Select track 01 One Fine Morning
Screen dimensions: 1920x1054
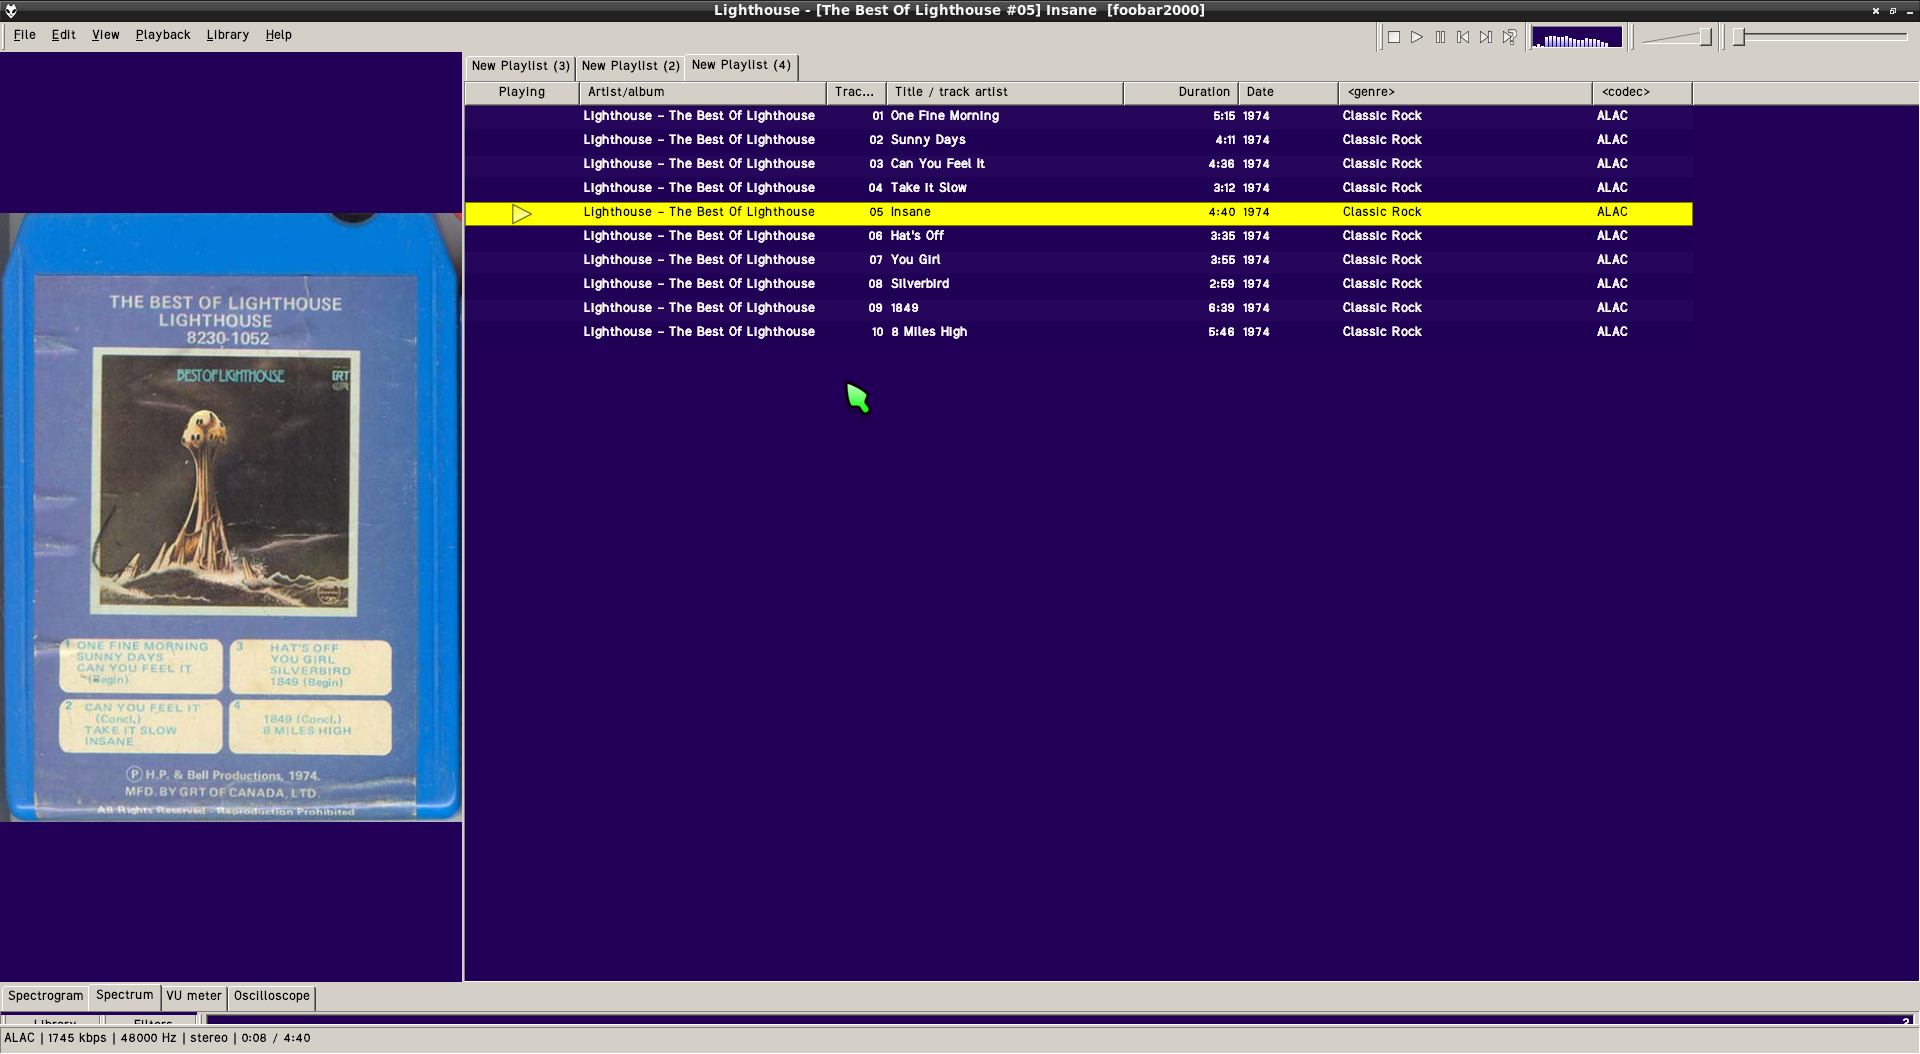pyautogui.click(x=1079, y=116)
